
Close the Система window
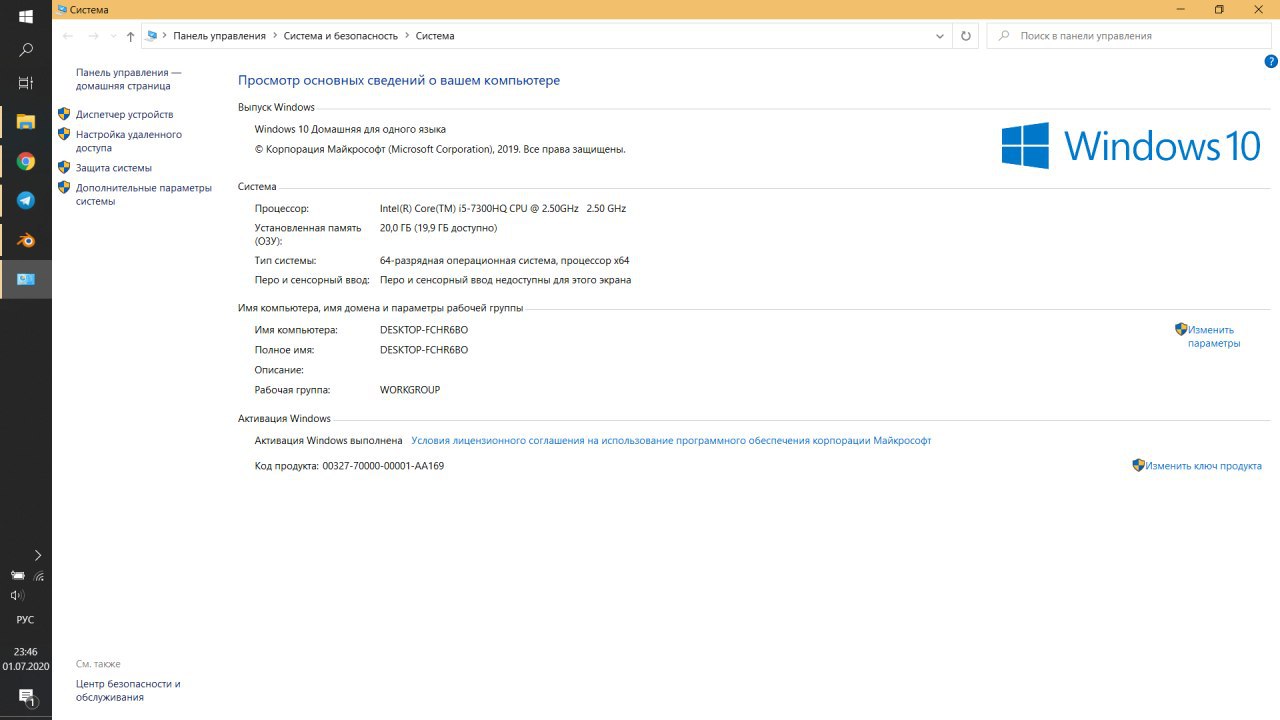click(x=1258, y=10)
